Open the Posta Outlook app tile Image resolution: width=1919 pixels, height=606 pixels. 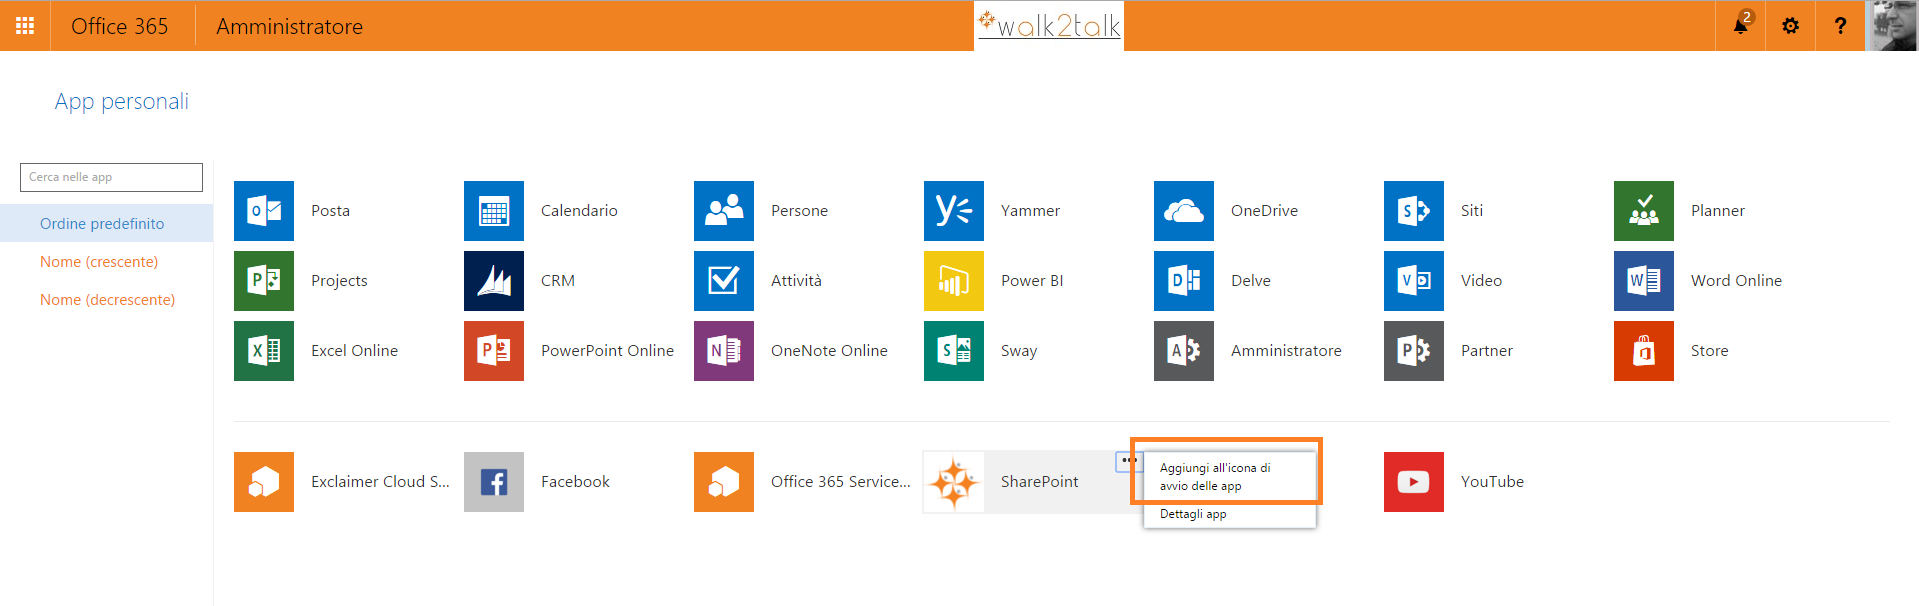click(264, 211)
